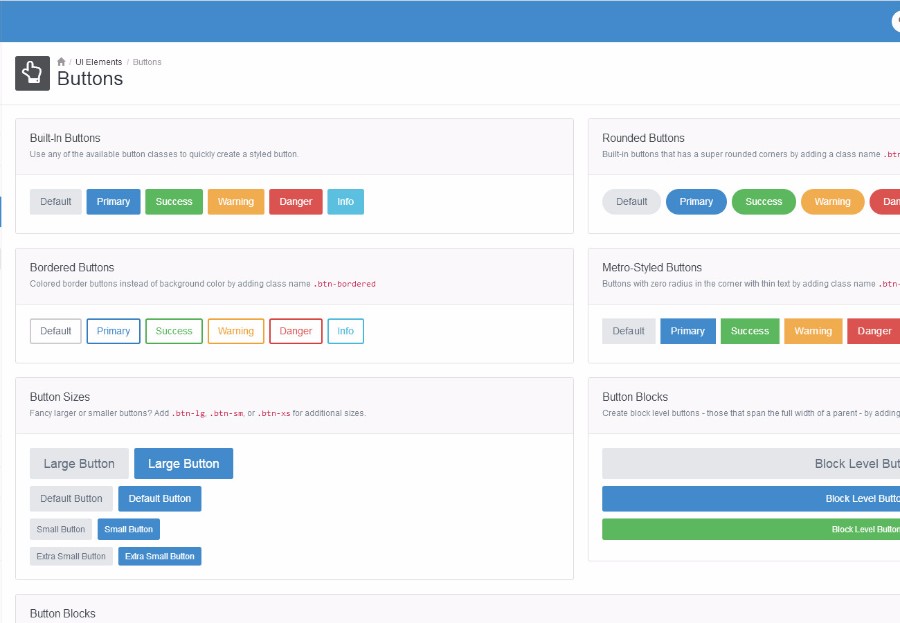Screen dimensions: 900x623
Task: Click Default button in Built-In Buttons
Action: pos(56,202)
